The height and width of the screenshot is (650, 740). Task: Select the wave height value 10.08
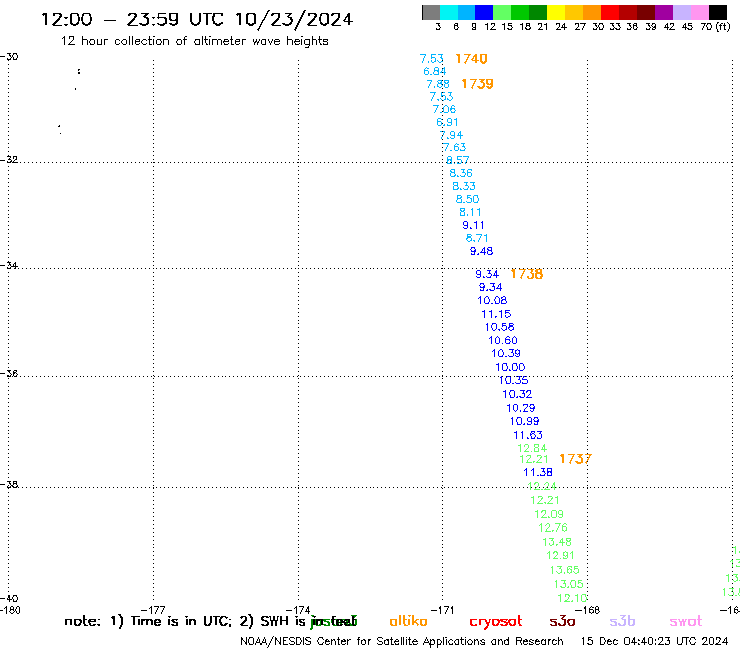tap(492, 300)
